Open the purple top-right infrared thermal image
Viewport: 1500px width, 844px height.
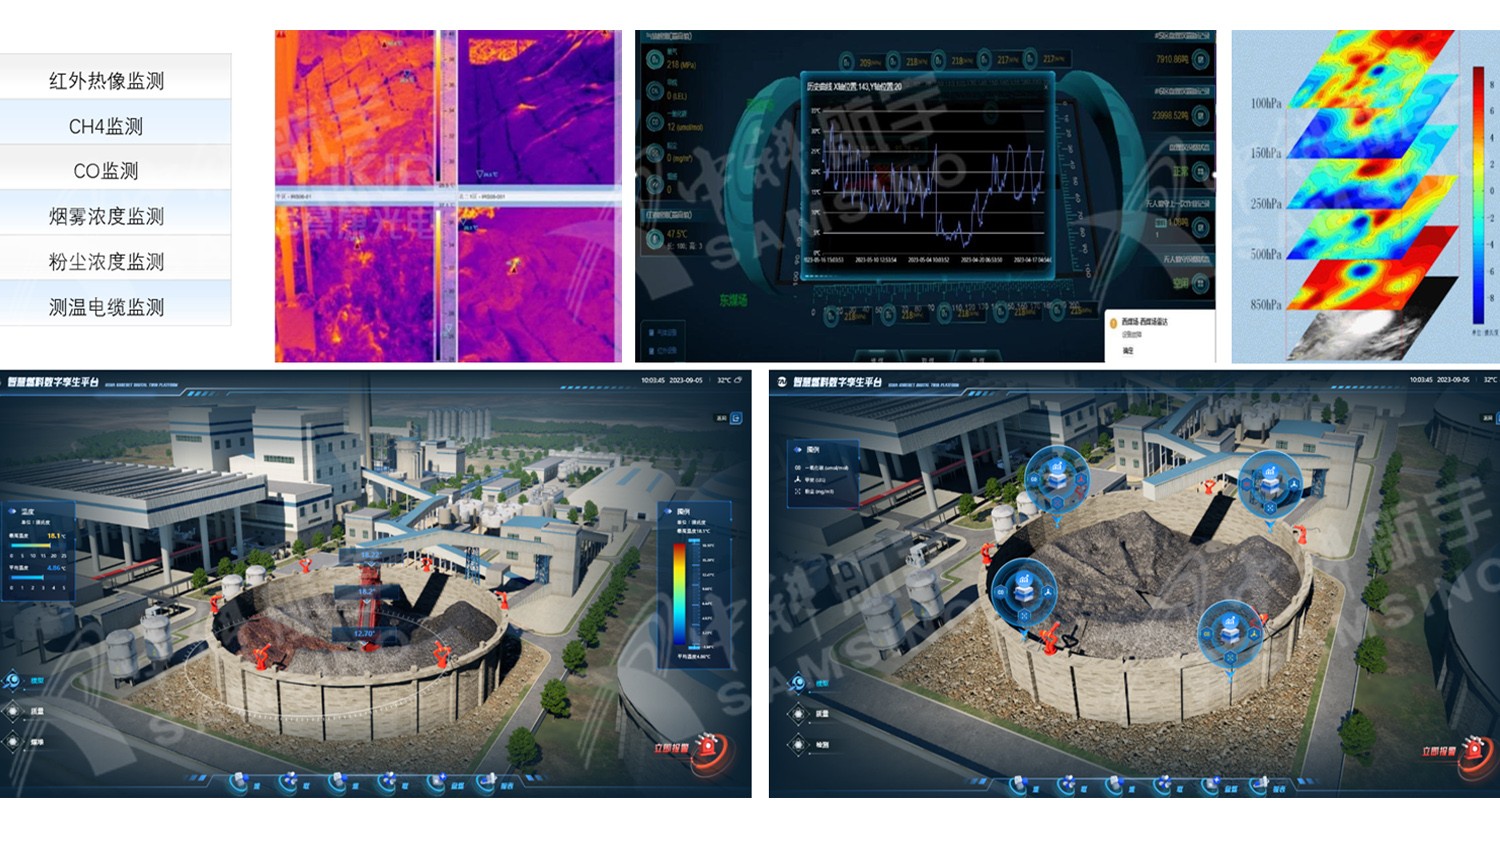tap(538, 108)
